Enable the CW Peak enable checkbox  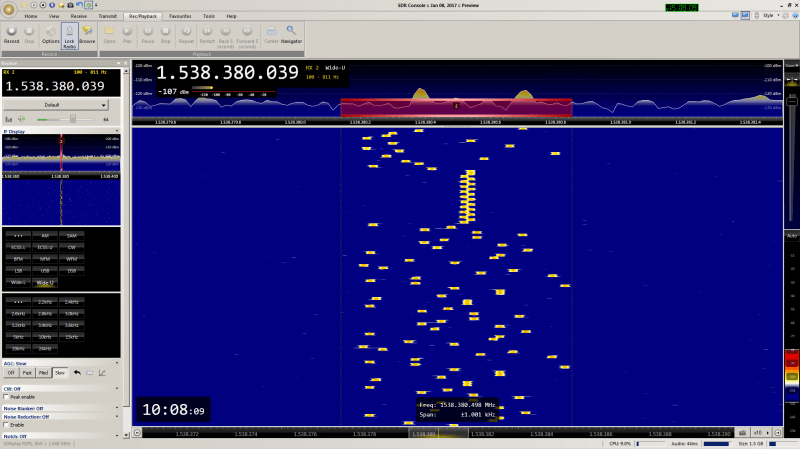[6, 397]
